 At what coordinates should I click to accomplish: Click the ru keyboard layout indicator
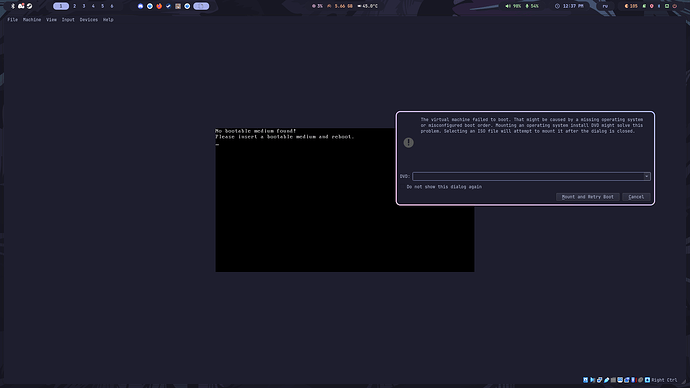(x=605, y=6)
